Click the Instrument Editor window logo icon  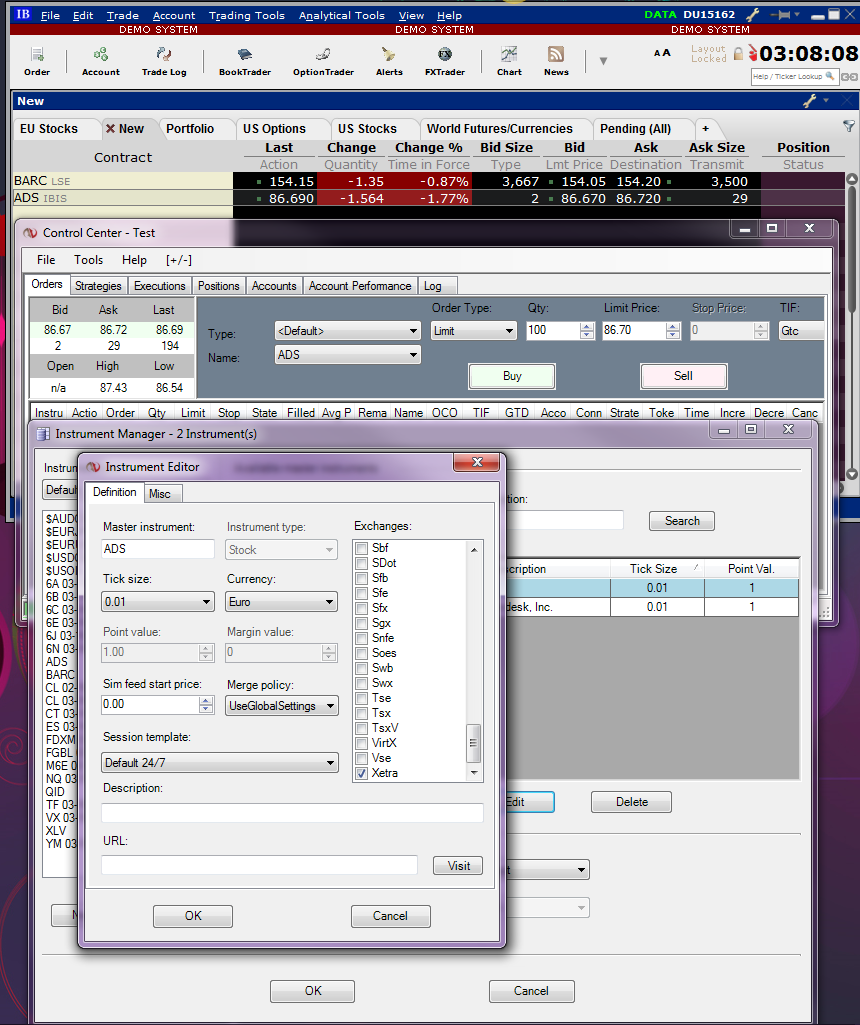93,467
